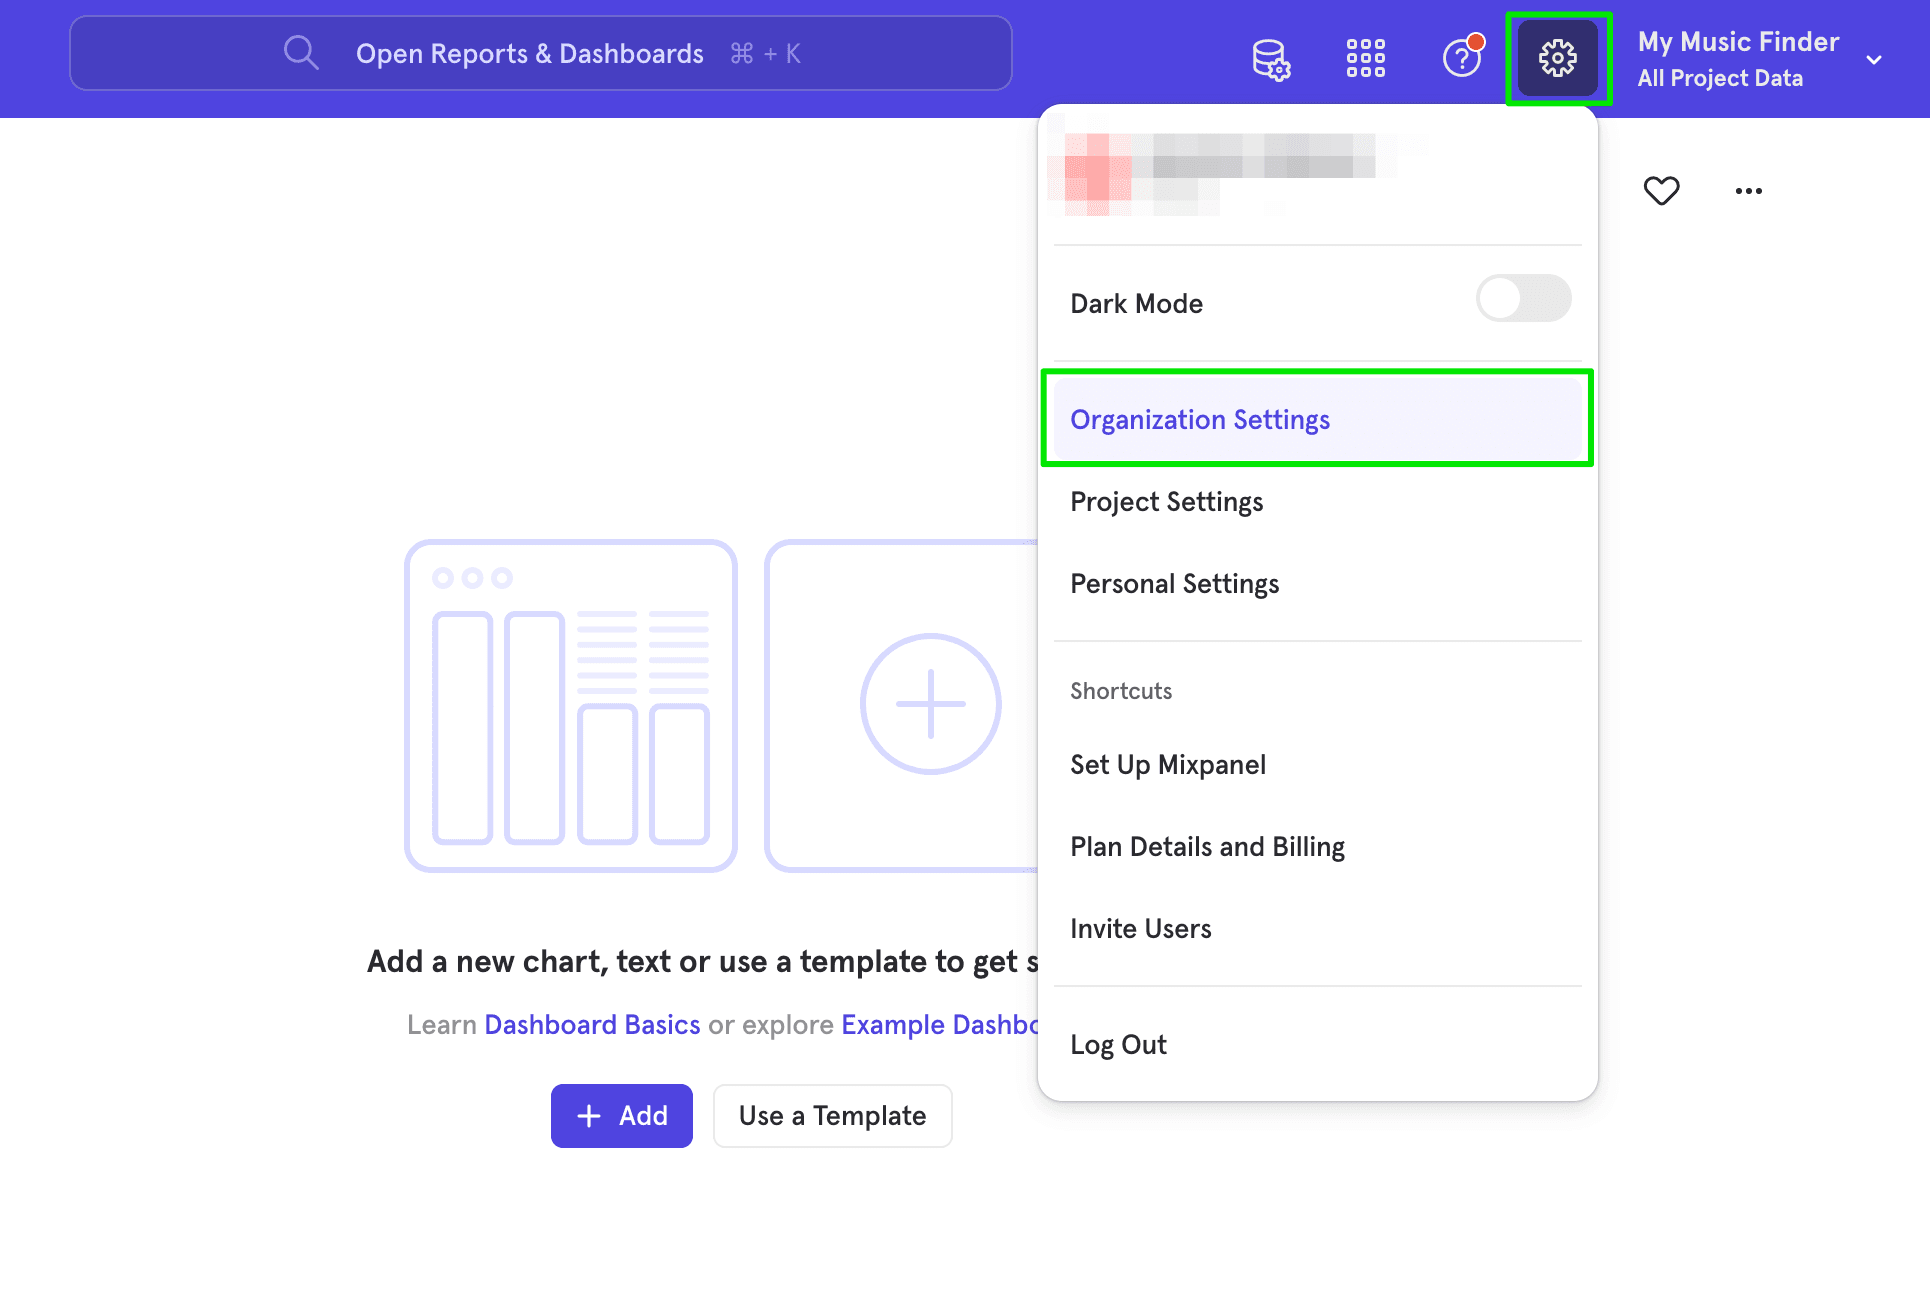Click Use a Template

[x=832, y=1115]
